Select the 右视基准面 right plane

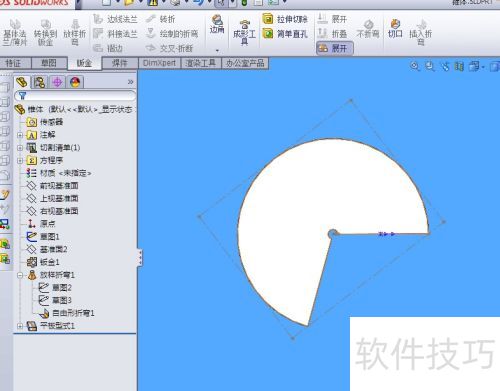pos(53,211)
